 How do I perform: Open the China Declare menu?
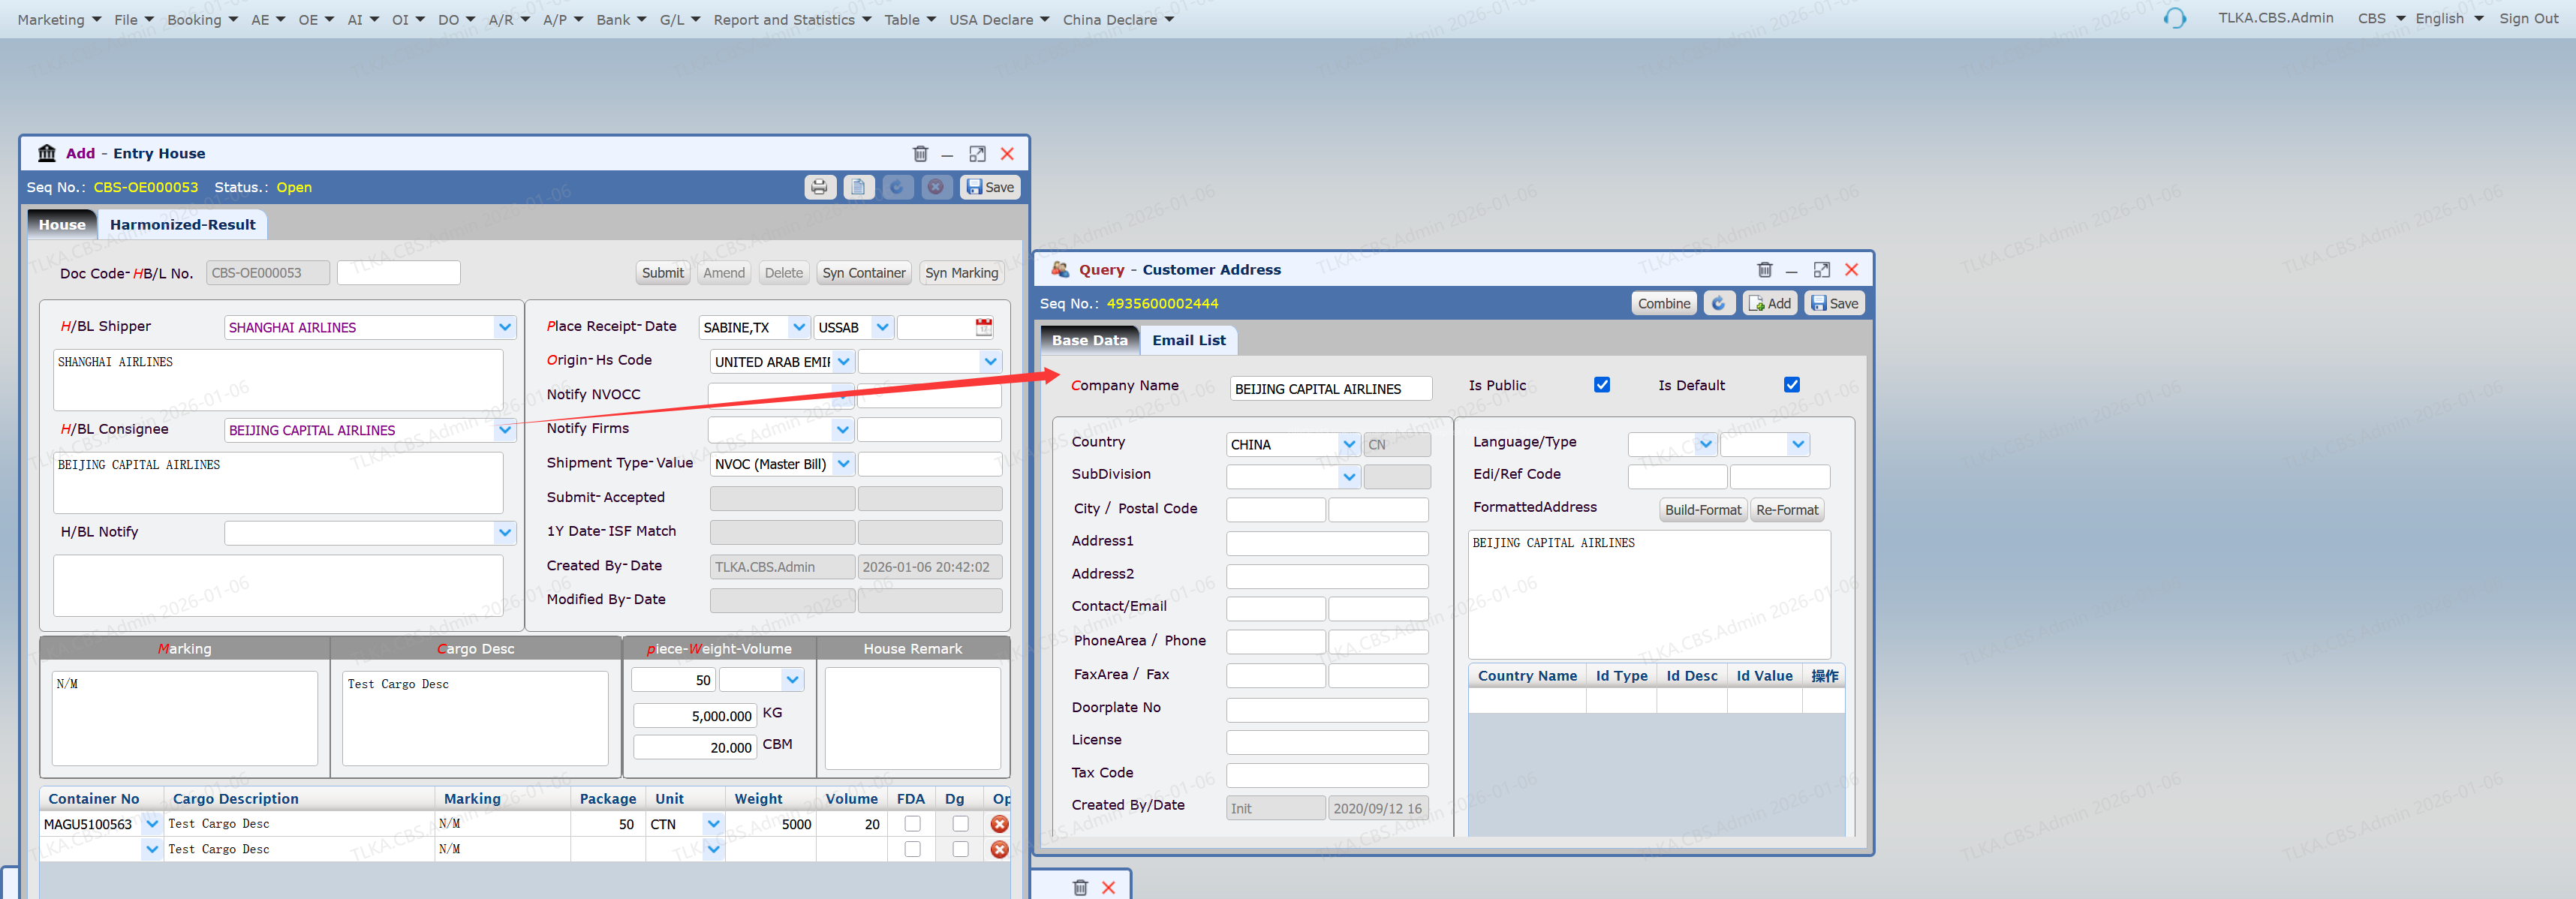click(1118, 19)
